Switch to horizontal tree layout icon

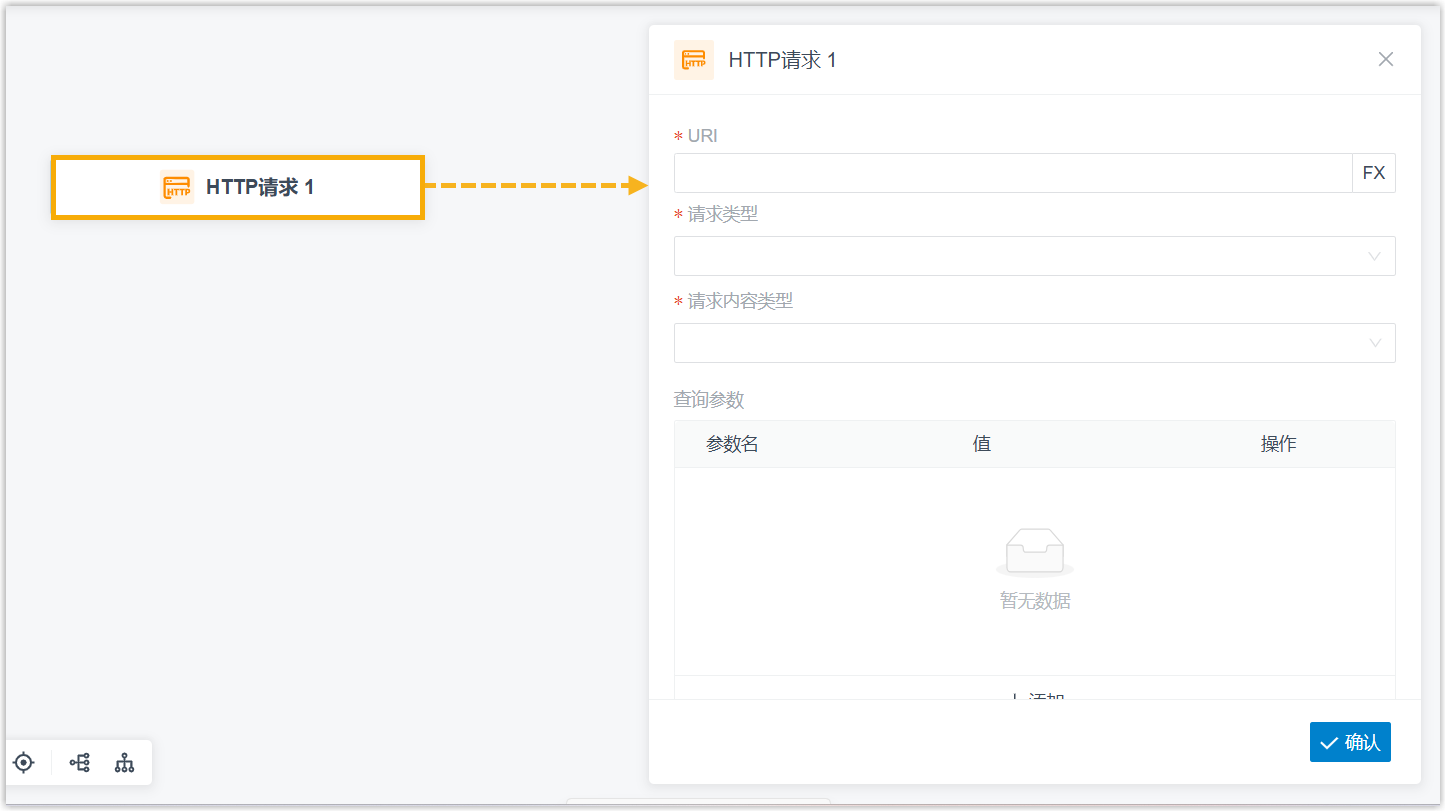[x=79, y=763]
